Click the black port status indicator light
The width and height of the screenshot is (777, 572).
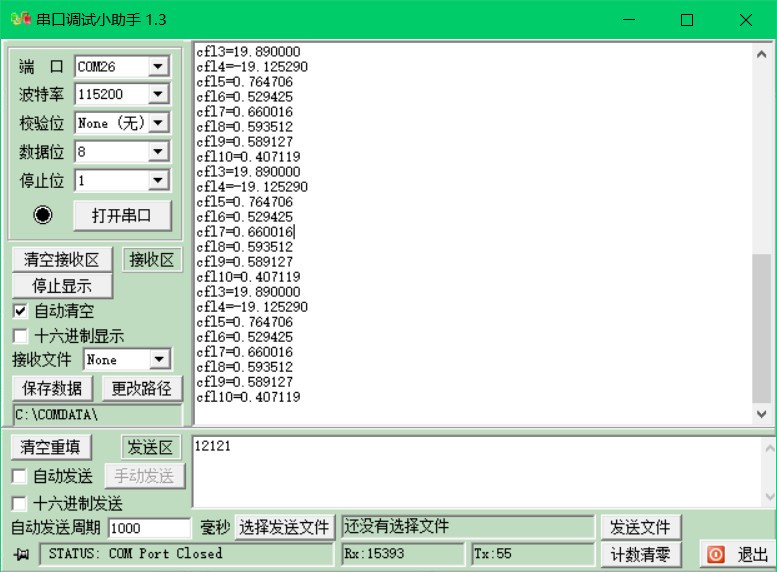tap(43, 215)
